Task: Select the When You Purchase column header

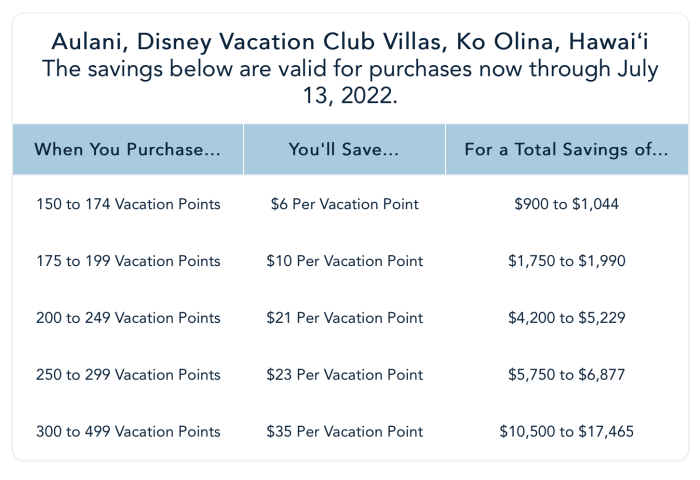Action: coord(128,149)
